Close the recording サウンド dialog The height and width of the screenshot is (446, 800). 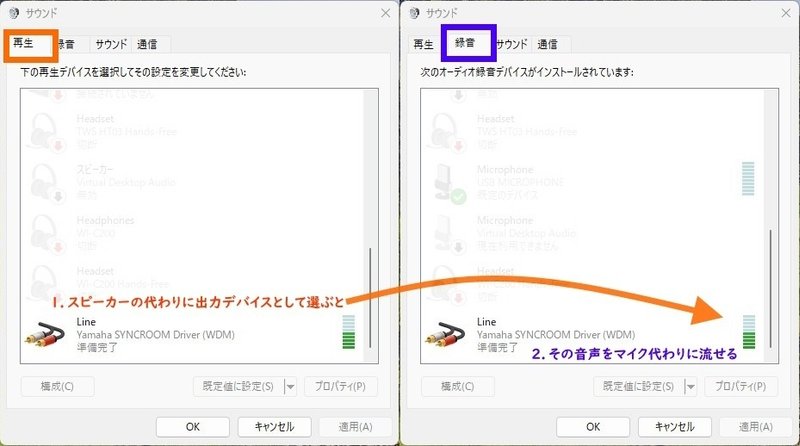pos(786,13)
